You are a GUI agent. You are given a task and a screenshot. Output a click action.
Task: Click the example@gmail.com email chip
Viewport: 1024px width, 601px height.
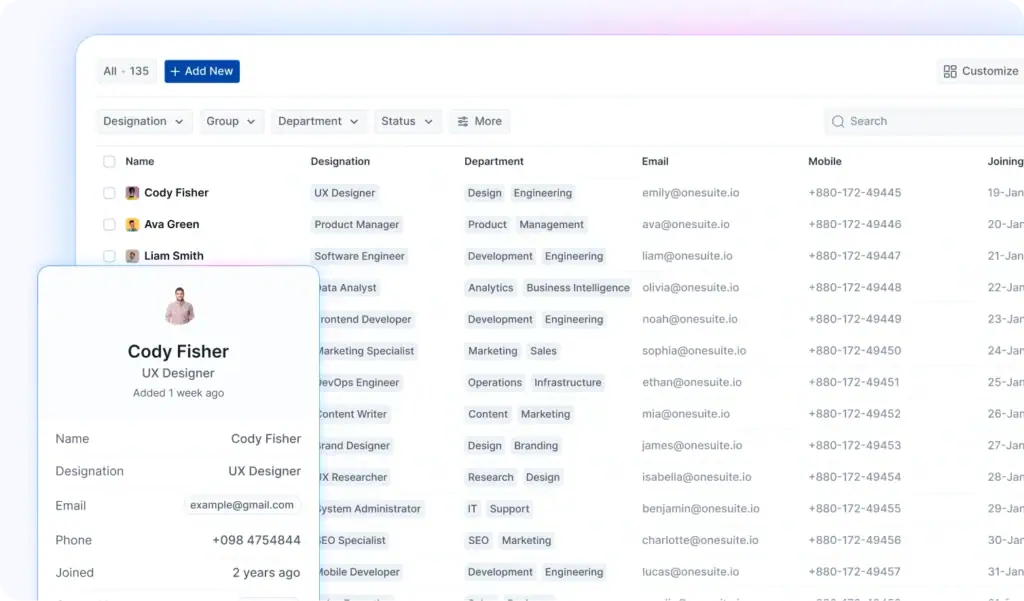(x=242, y=505)
